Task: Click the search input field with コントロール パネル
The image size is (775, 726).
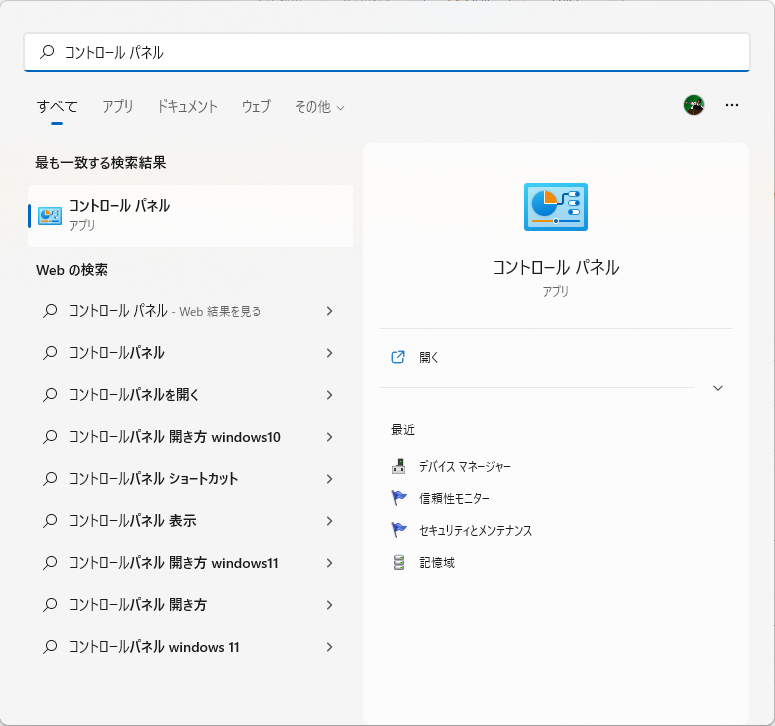Action: point(400,52)
